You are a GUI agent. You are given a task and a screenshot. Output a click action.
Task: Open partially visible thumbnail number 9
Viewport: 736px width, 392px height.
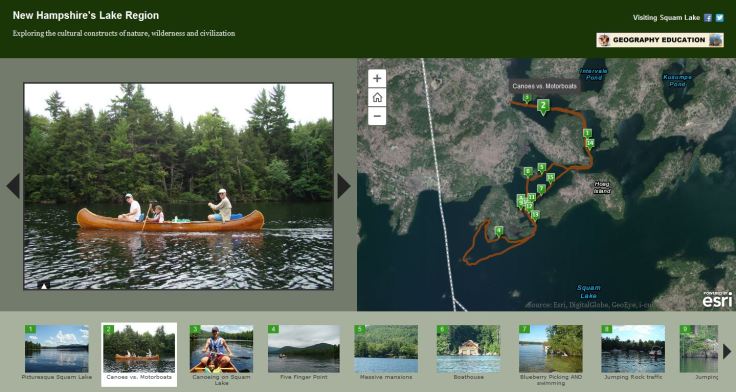tap(699, 349)
